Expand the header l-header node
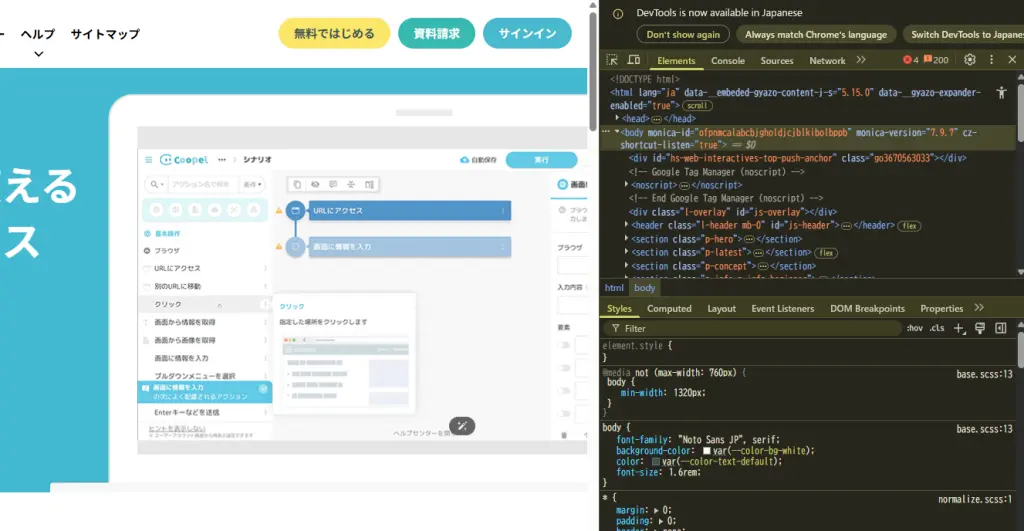The height and width of the screenshot is (531, 1024). click(626, 225)
